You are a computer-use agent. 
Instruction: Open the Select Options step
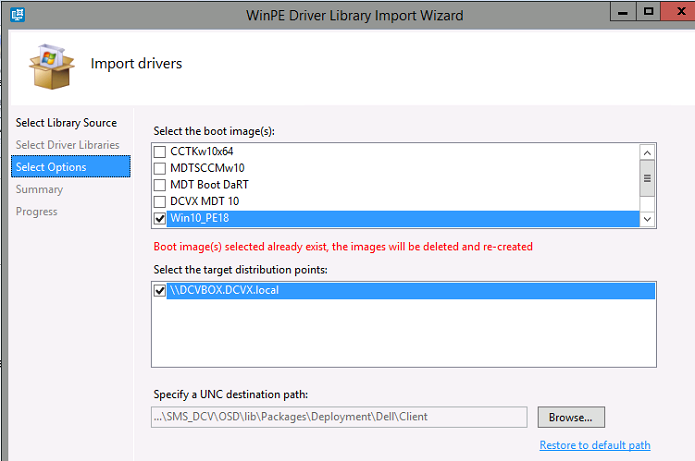point(71,167)
